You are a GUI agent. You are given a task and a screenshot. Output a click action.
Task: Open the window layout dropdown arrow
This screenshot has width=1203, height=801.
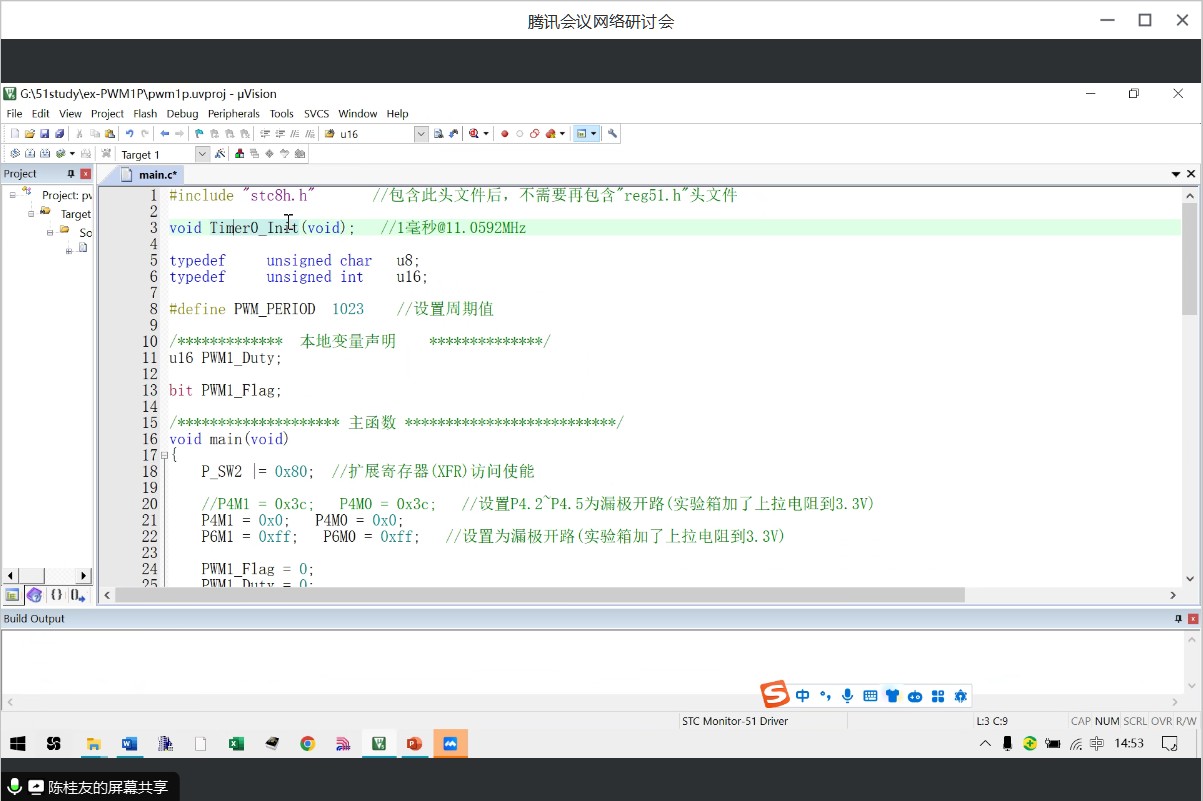pyautogui.click(x=594, y=133)
